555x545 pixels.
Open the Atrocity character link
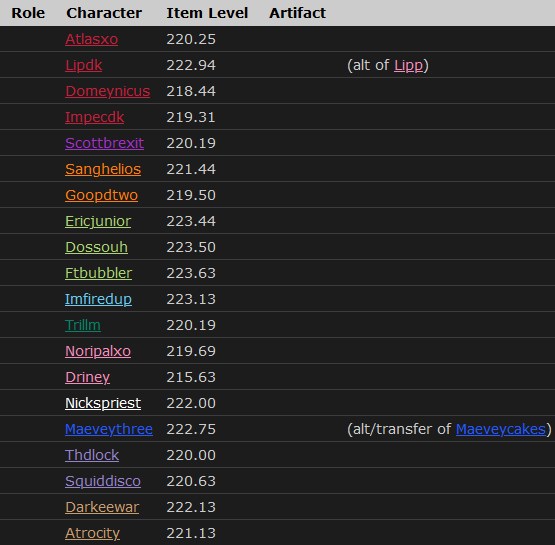pos(92,533)
